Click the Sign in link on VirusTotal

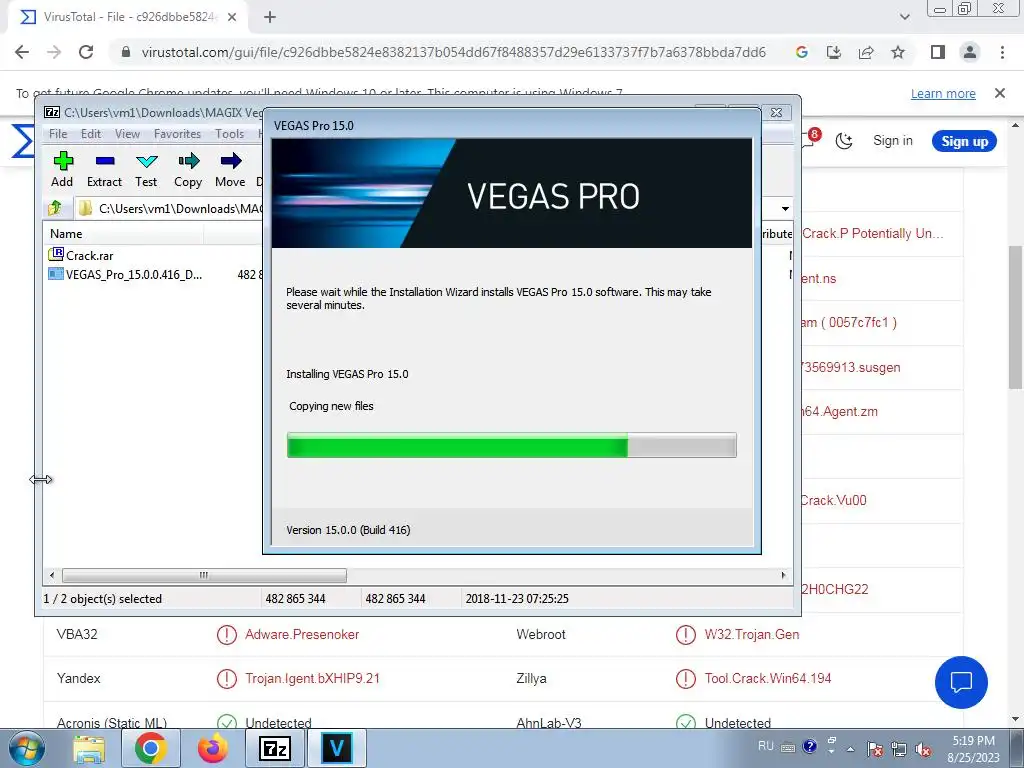point(893,140)
